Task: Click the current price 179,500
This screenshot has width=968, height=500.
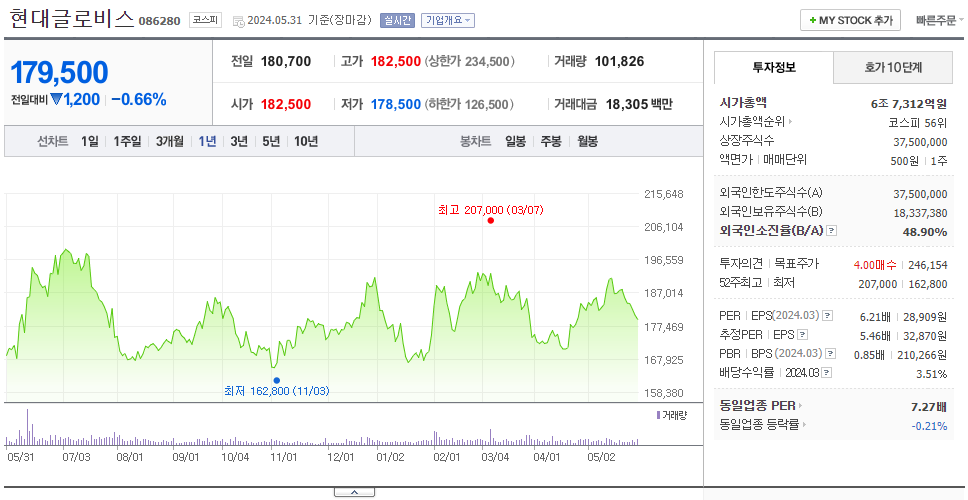Action: tap(59, 73)
